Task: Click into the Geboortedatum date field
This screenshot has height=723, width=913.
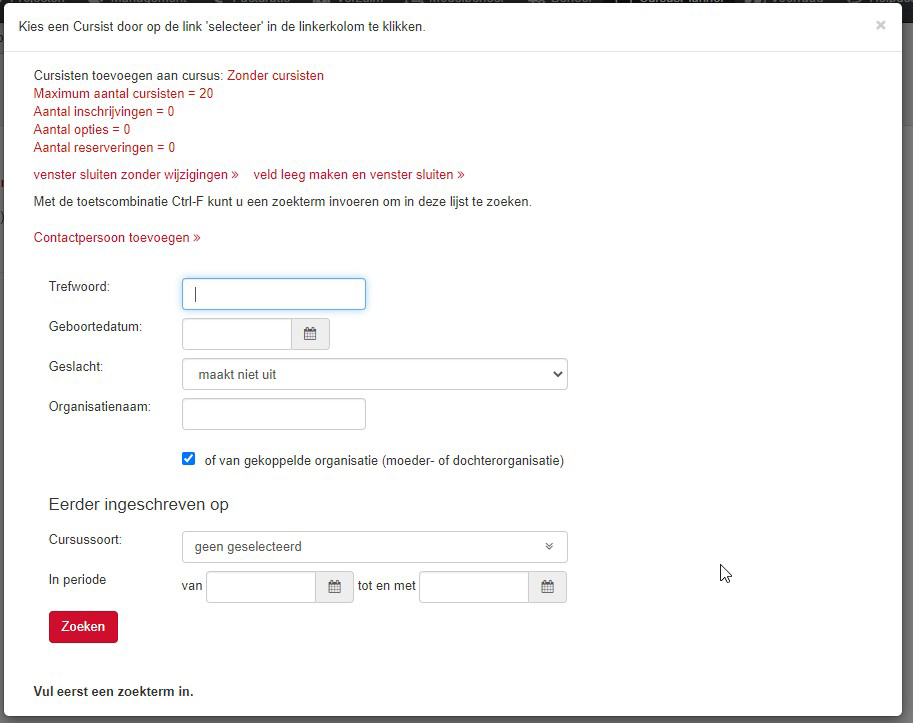Action: (x=237, y=334)
